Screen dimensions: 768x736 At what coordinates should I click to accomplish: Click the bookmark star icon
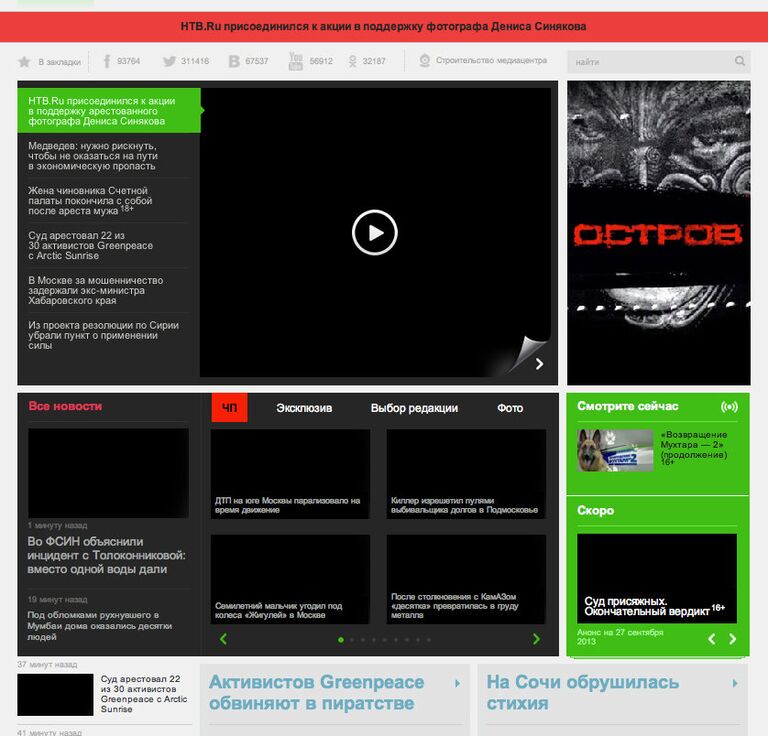tap(25, 62)
